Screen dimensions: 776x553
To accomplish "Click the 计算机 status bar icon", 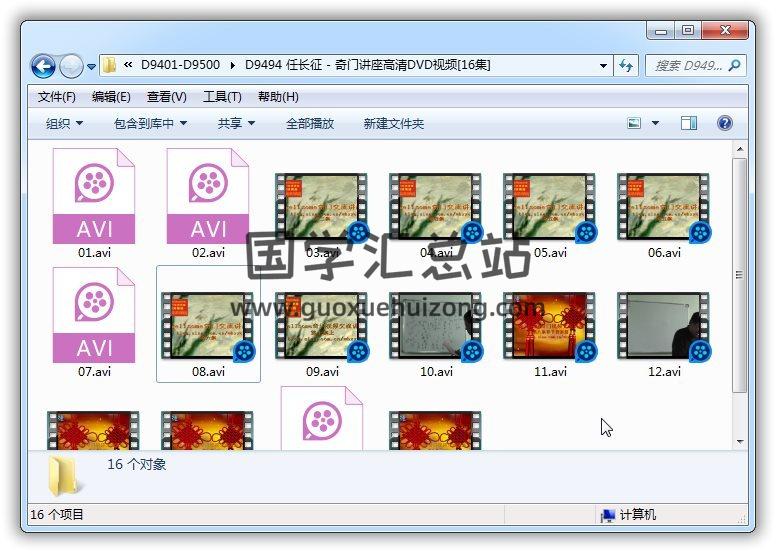I will pyautogui.click(x=608, y=515).
